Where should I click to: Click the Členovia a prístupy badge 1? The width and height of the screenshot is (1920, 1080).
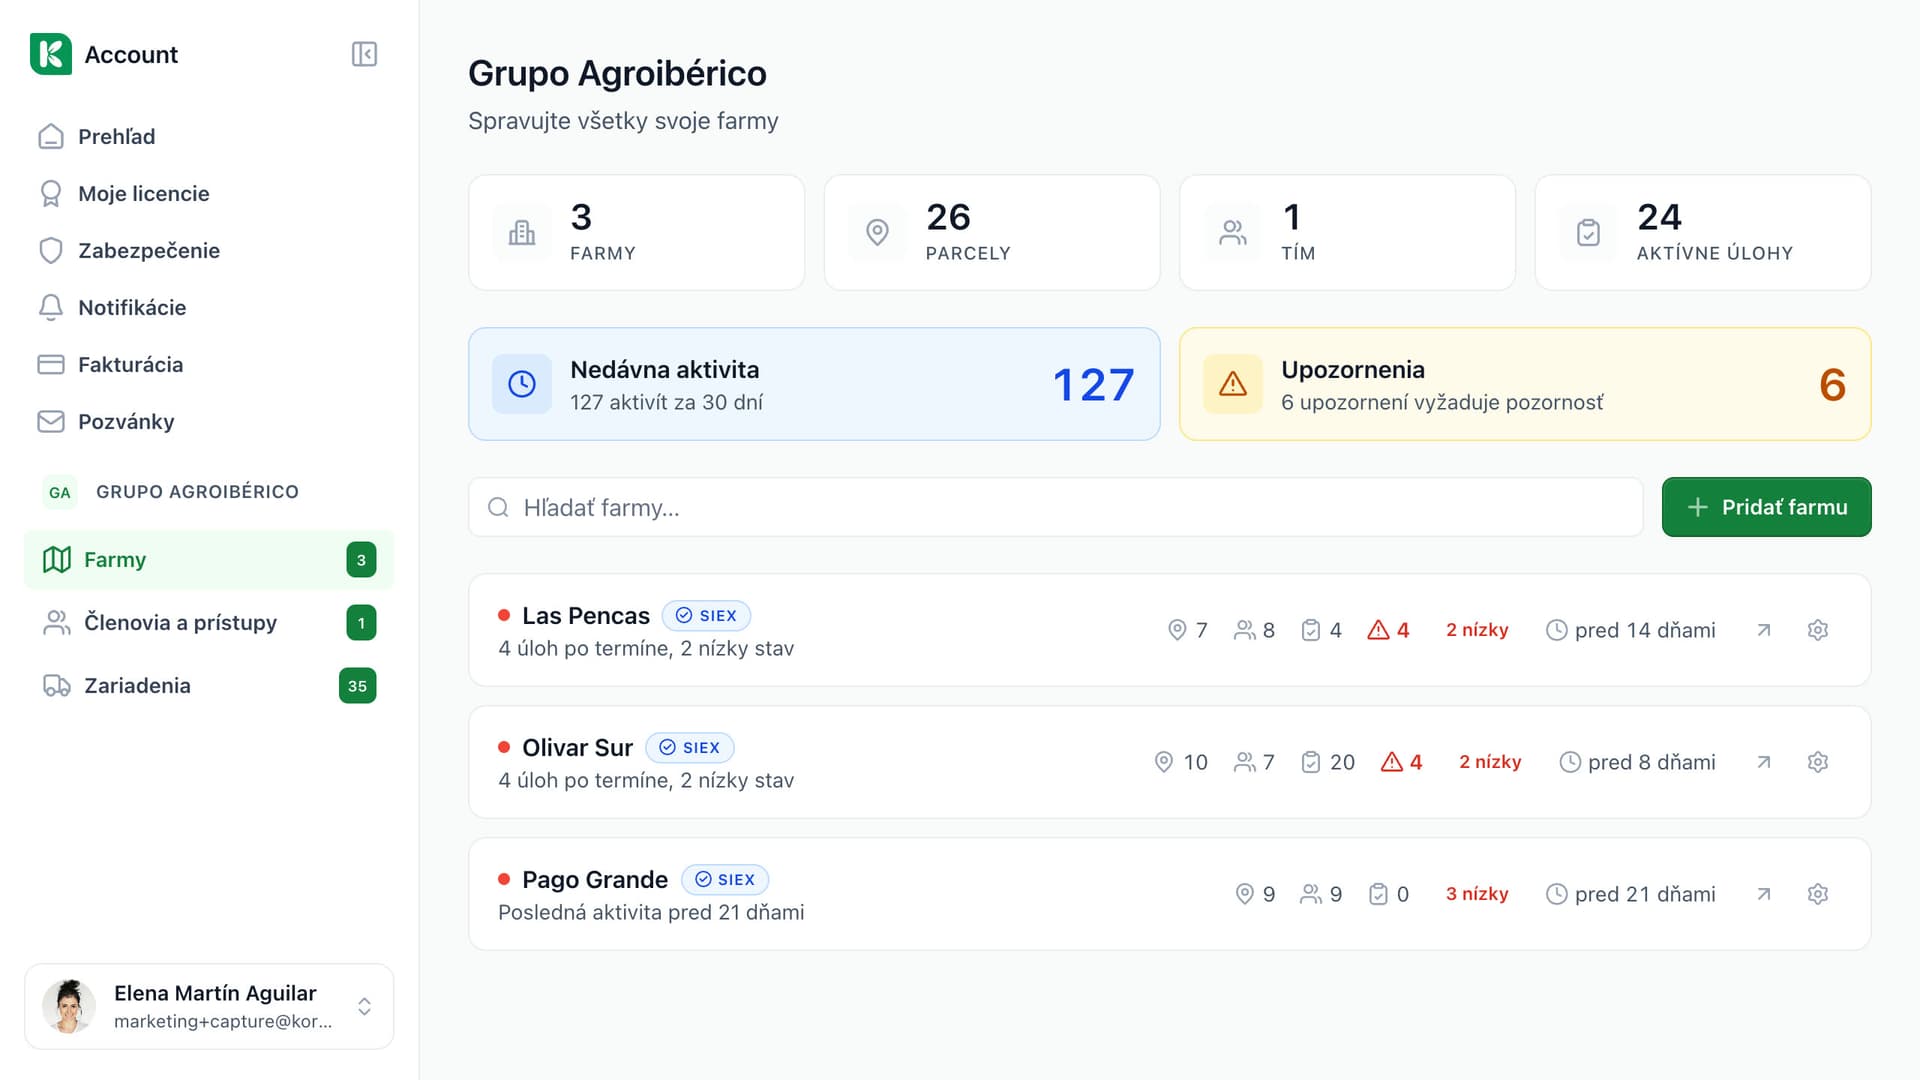point(361,623)
